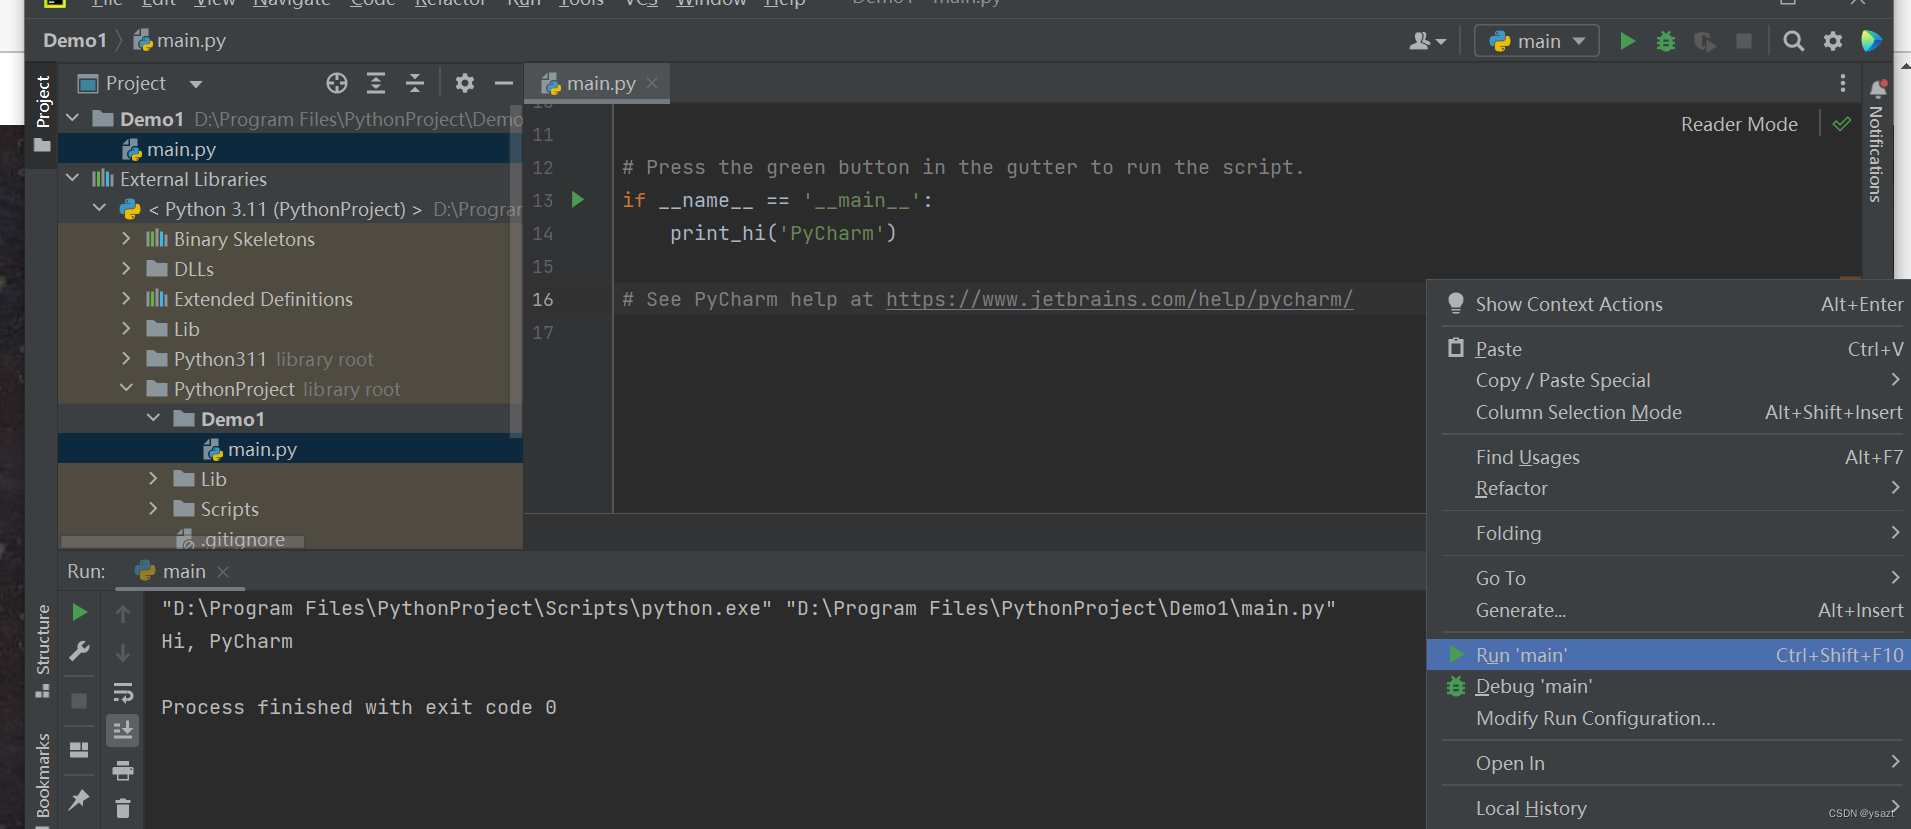The image size is (1911, 829).
Task: Open the JetBrains toolbox colorful icon
Action: 1871,41
